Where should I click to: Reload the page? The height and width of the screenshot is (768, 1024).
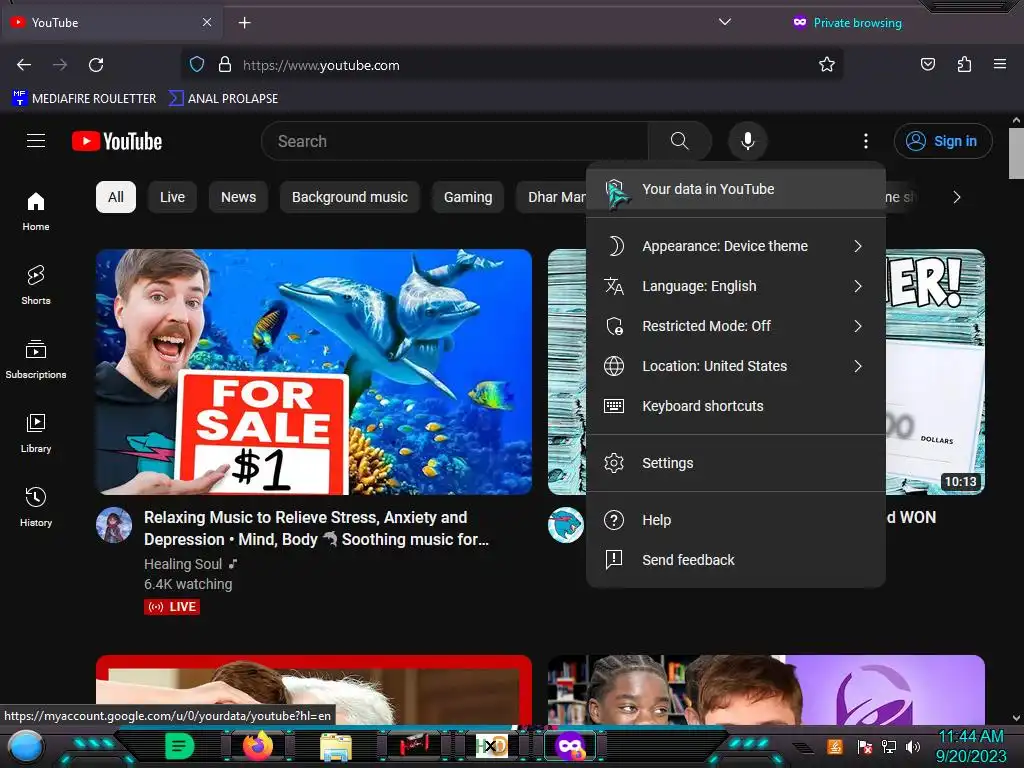point(96,65)
